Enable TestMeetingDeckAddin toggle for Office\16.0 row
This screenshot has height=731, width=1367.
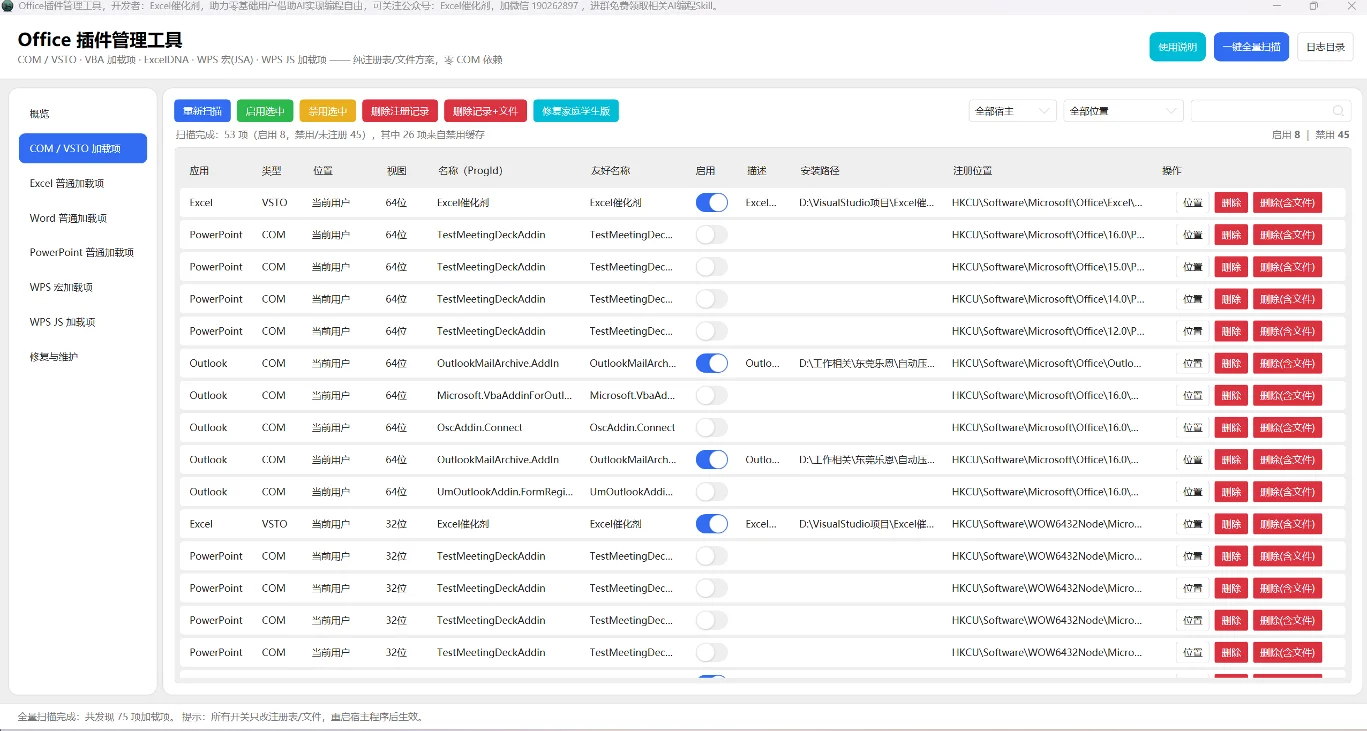711,235
